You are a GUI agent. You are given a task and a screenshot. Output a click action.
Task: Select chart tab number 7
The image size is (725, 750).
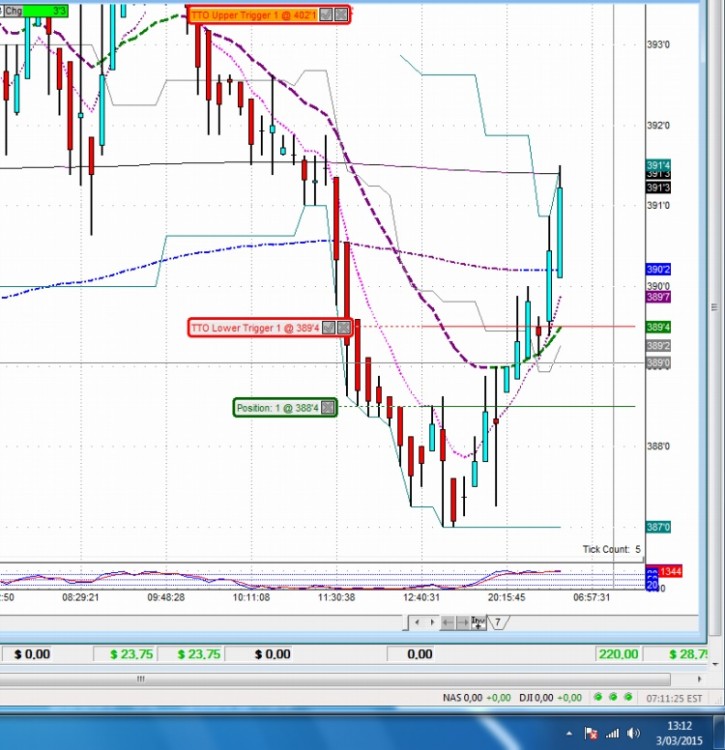498,622
